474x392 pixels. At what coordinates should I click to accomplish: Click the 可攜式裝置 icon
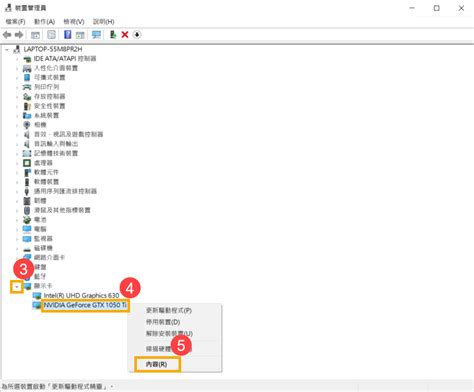(x=27, y=78)
